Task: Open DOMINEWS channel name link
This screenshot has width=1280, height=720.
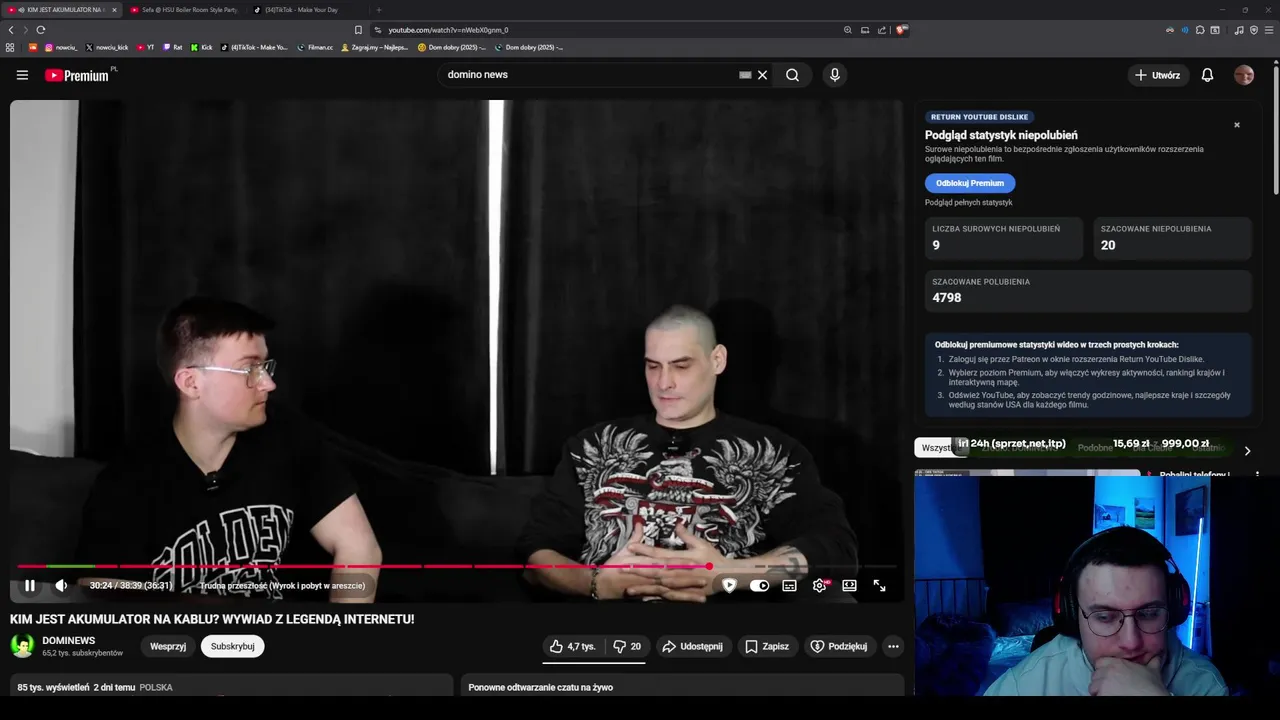Action: click(69, 641)
